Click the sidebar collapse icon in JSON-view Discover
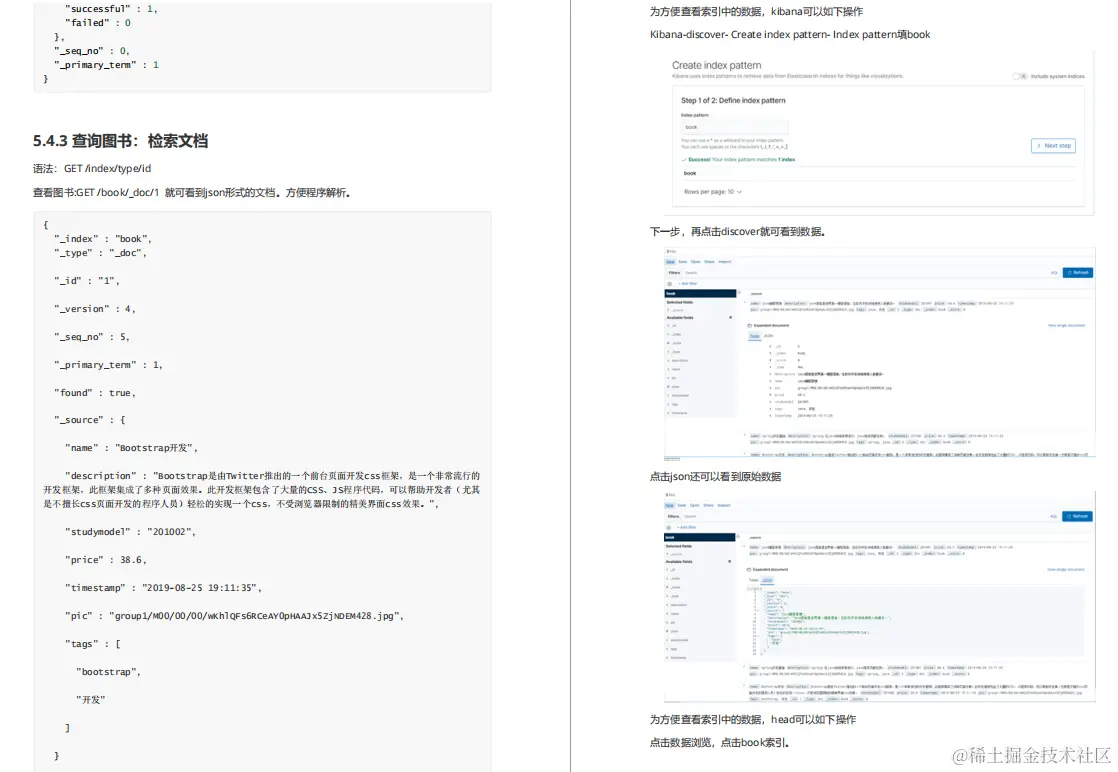Screen dimensions: 1118x772 (738, 537)
